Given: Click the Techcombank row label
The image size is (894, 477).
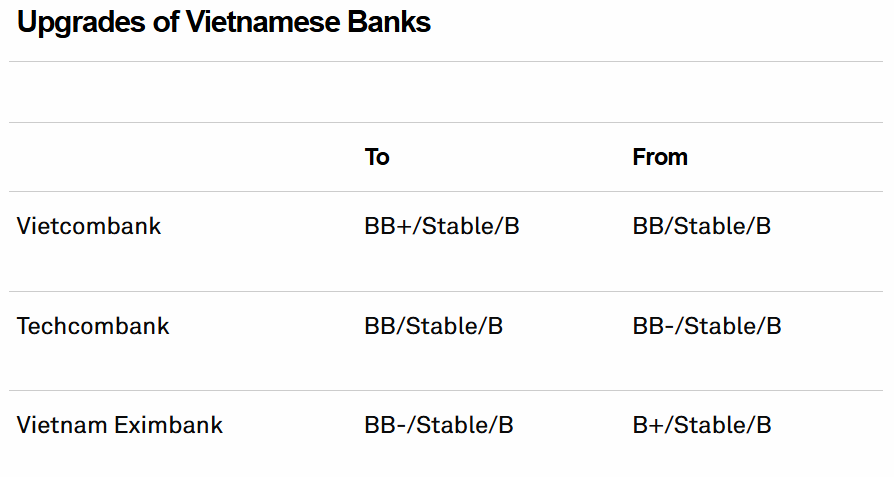Looking at the screenshot, I should click(93, 325).
